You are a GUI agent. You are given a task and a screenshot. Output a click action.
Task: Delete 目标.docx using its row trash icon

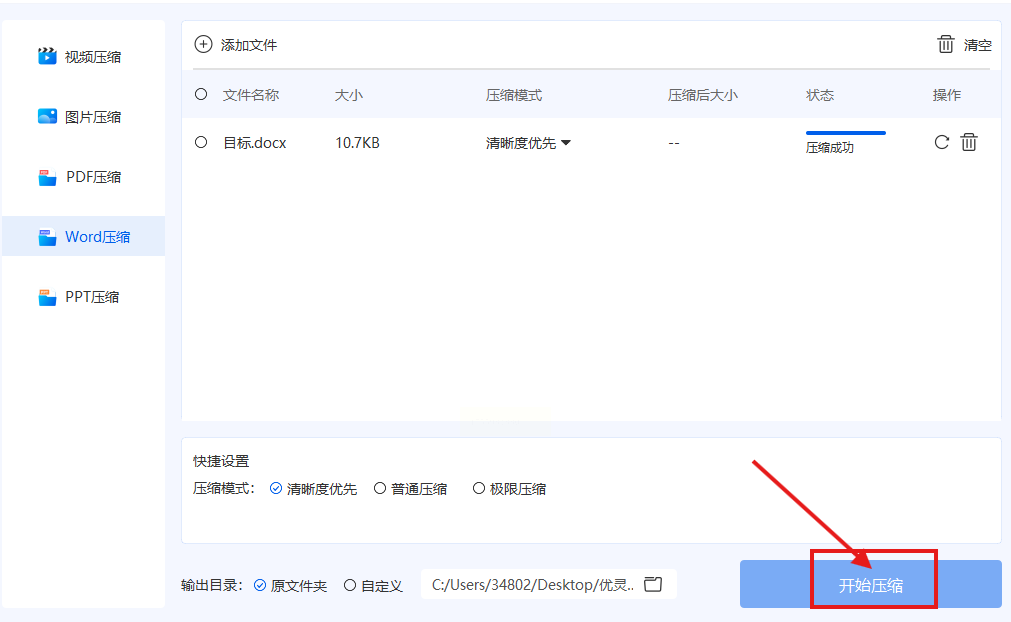(968, 142)
